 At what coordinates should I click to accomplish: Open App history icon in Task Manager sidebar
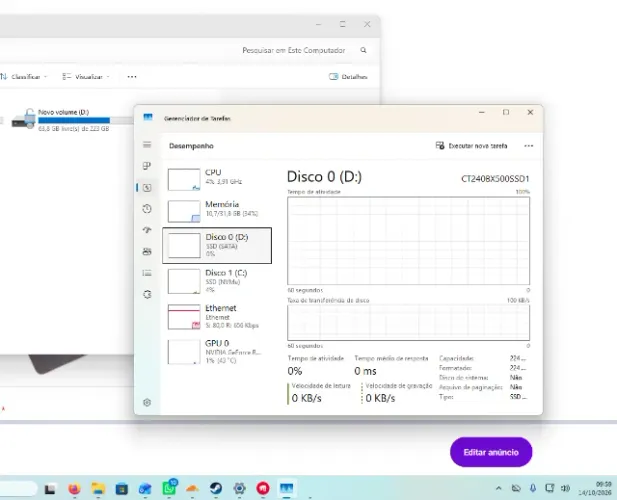pyautogui.click(x=147, y=209)
